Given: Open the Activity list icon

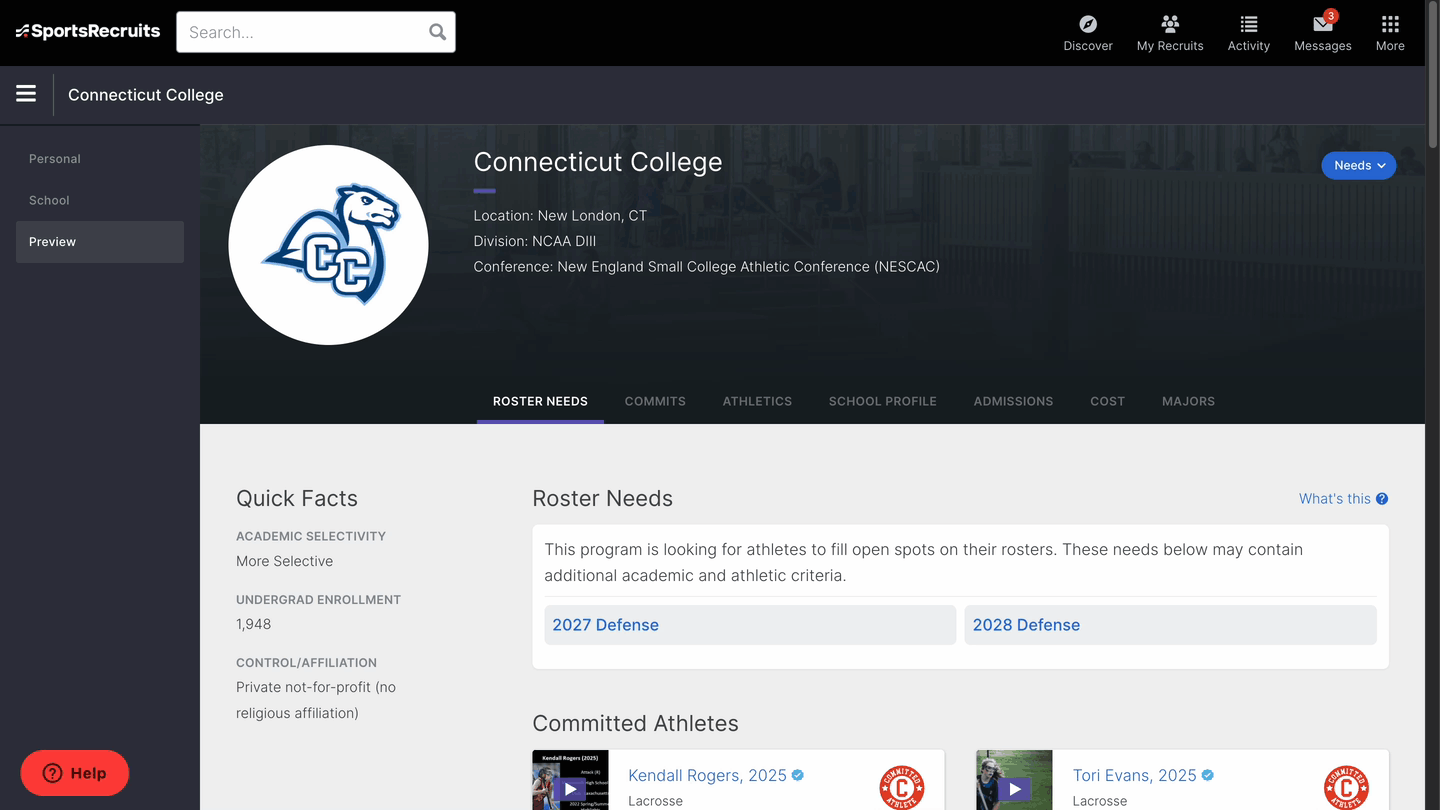Looking at the screenshot, I should pos(1249,24).
